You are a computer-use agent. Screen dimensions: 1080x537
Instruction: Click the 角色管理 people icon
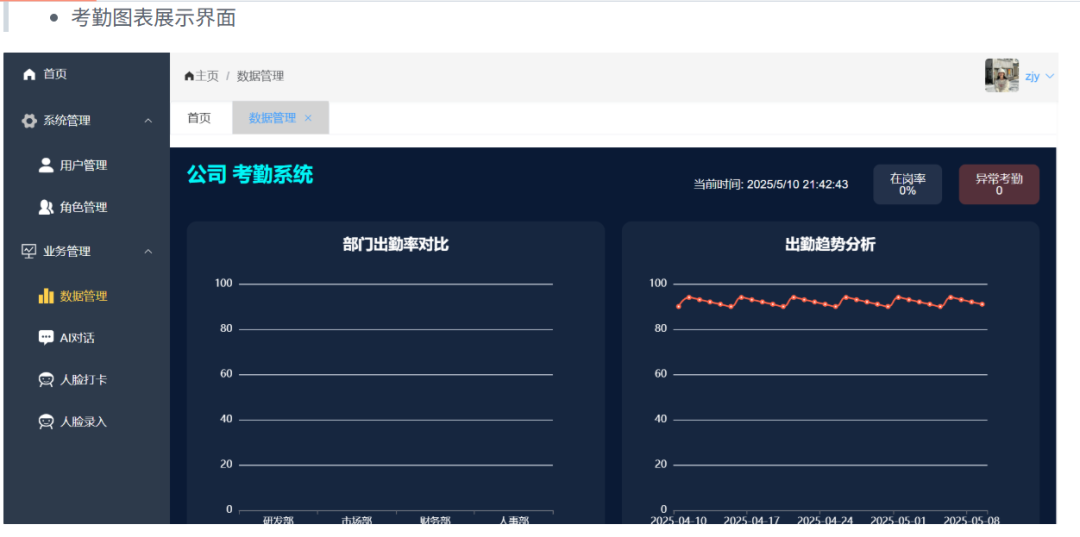(46, 207)
